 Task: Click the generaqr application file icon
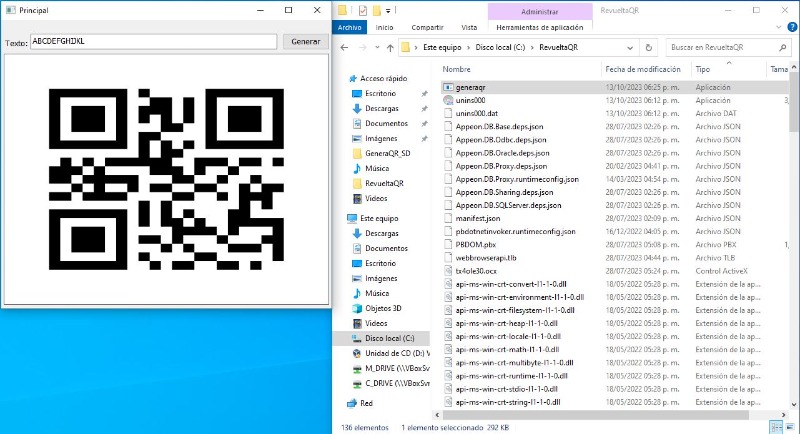tap(447, 88)
